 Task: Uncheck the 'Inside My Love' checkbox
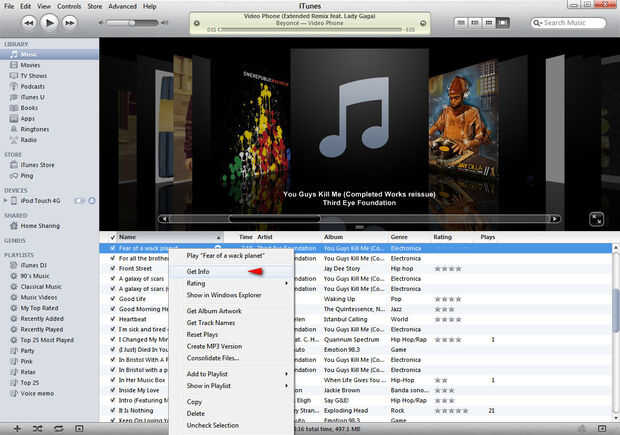tap(113, 390)
